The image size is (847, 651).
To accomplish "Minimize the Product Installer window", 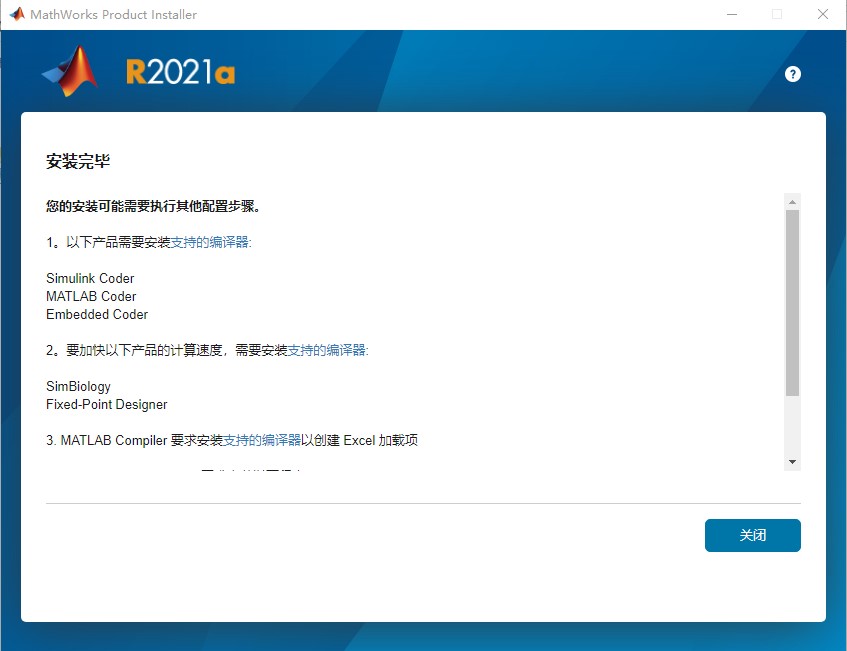I will [x=731, y=14].
